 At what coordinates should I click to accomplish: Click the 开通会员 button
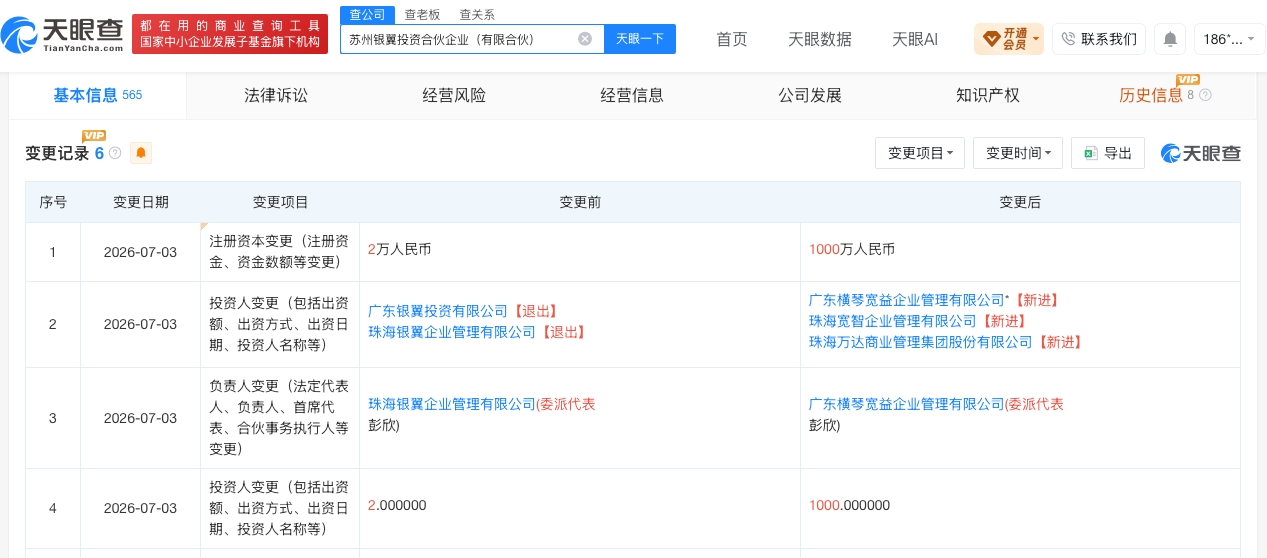tap(1009, 39)
